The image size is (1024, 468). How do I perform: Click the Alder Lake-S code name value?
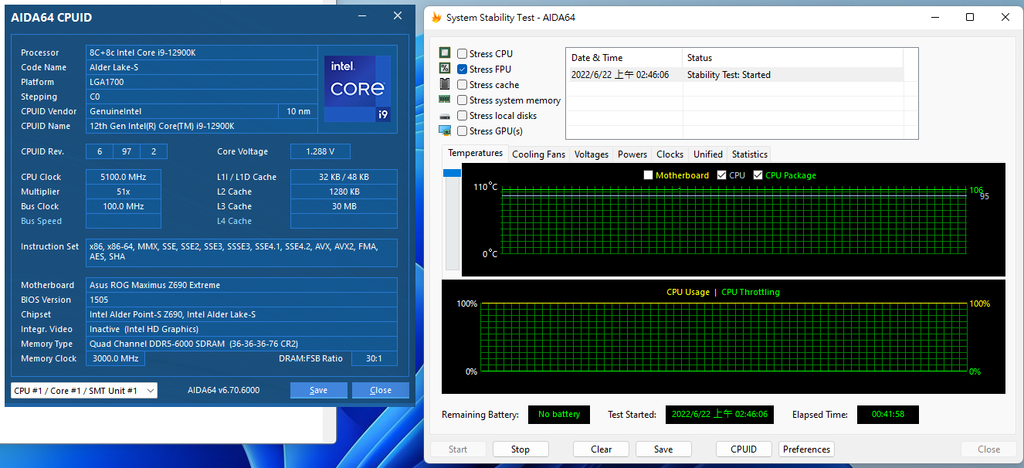coord(202,67)
